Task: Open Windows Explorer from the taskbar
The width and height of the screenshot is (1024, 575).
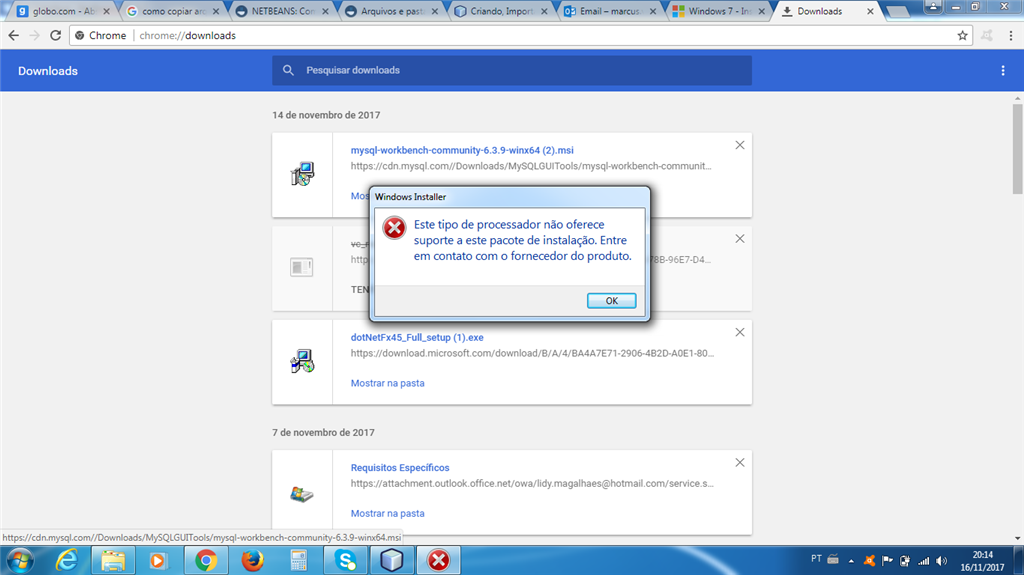Action: click(x=113, y=561)
